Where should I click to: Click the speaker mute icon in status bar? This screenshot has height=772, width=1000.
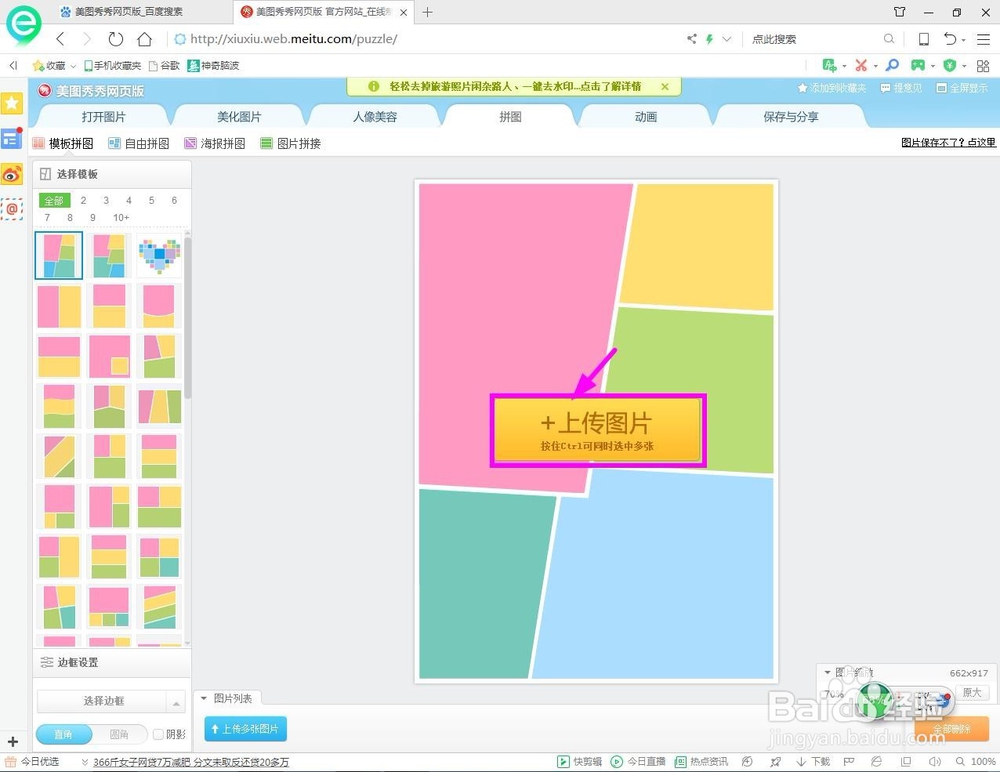click(935, 761)
